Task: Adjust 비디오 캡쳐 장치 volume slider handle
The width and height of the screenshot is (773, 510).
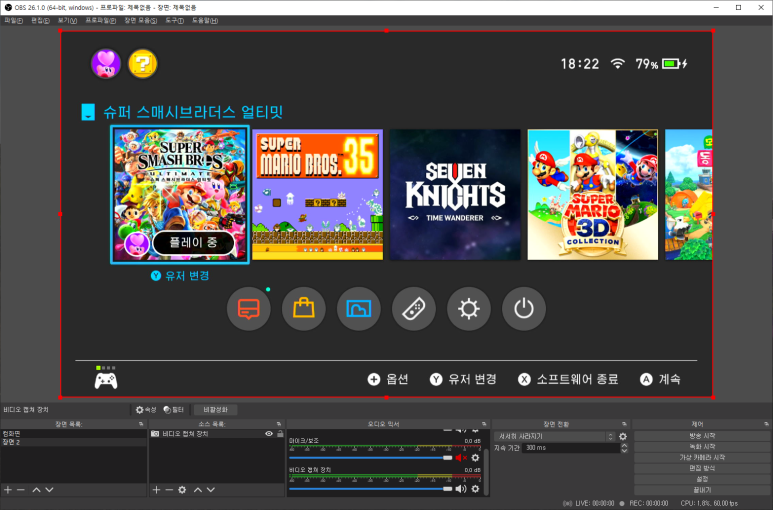Action: [x=448, y=489]
